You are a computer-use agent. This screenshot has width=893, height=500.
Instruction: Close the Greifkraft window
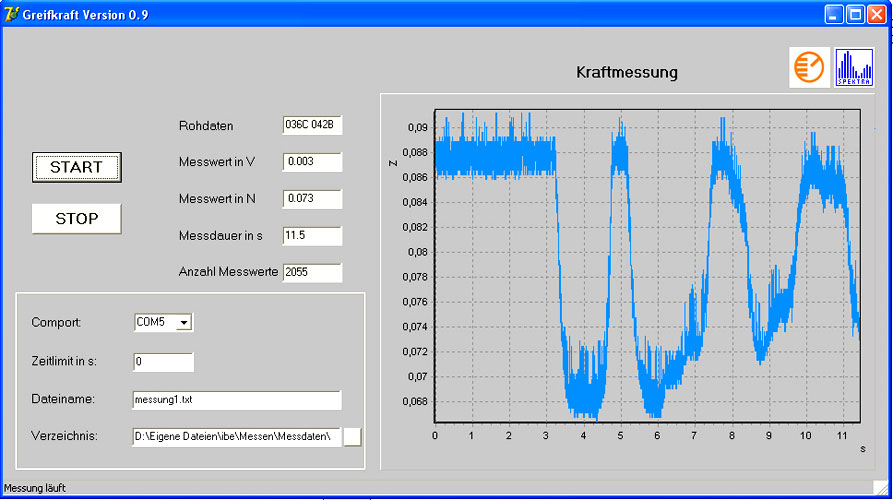coord(877,14)
